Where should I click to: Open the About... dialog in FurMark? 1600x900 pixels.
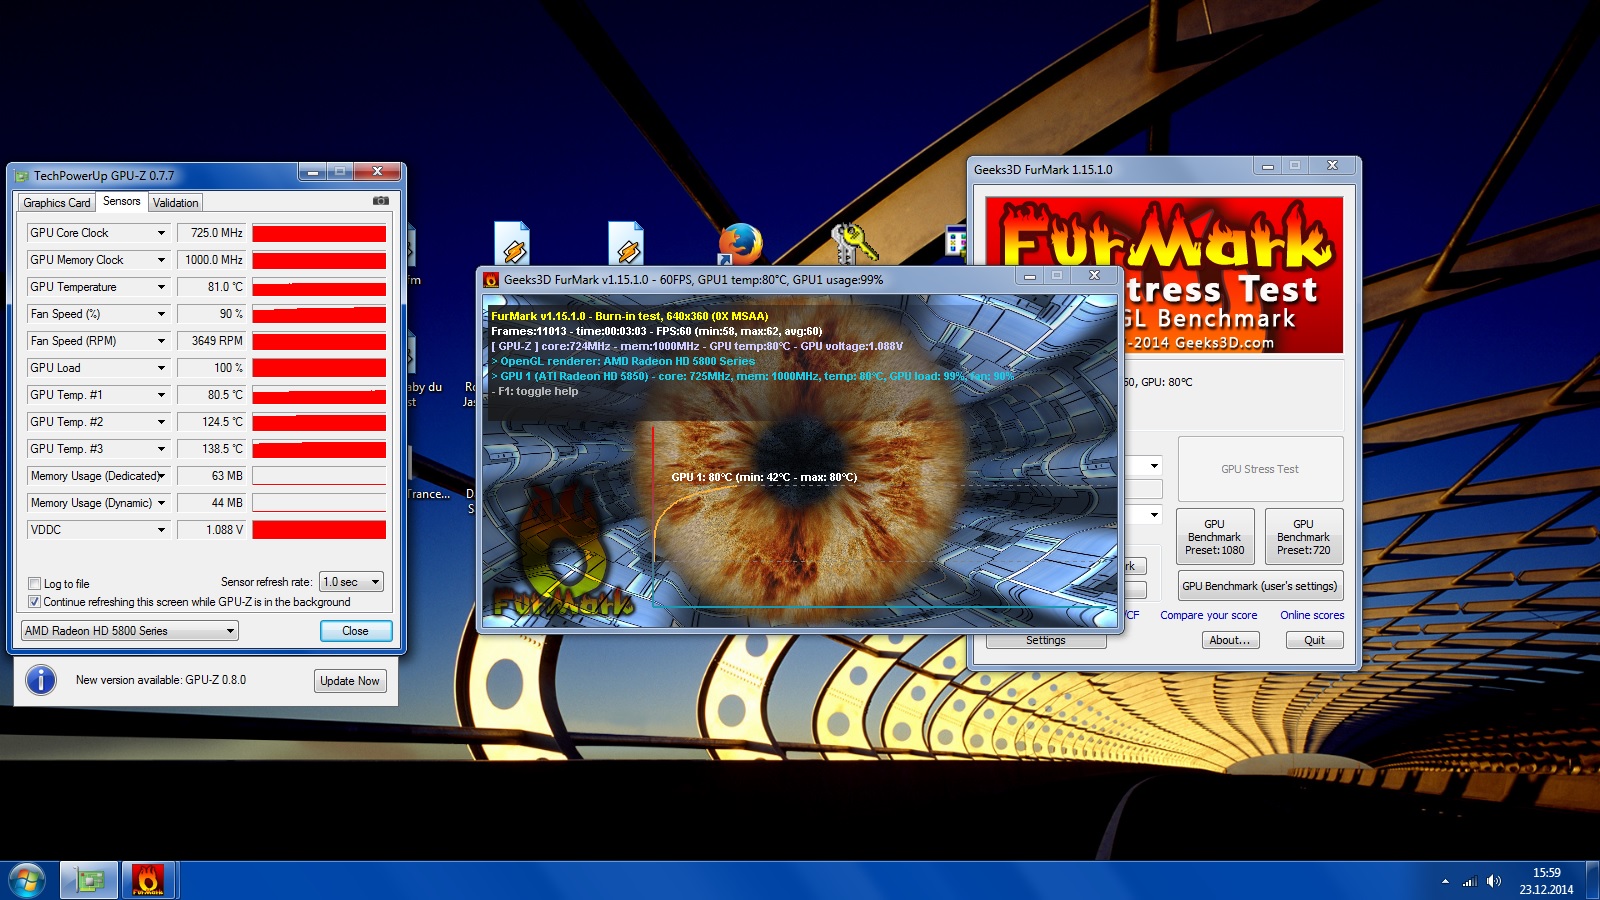[x=1230, y=641]
